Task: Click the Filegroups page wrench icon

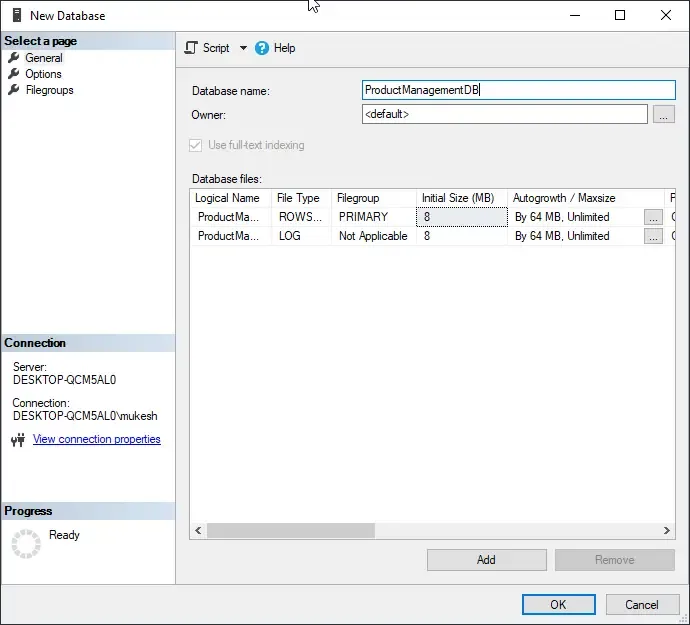Action: tap(14, 90)
